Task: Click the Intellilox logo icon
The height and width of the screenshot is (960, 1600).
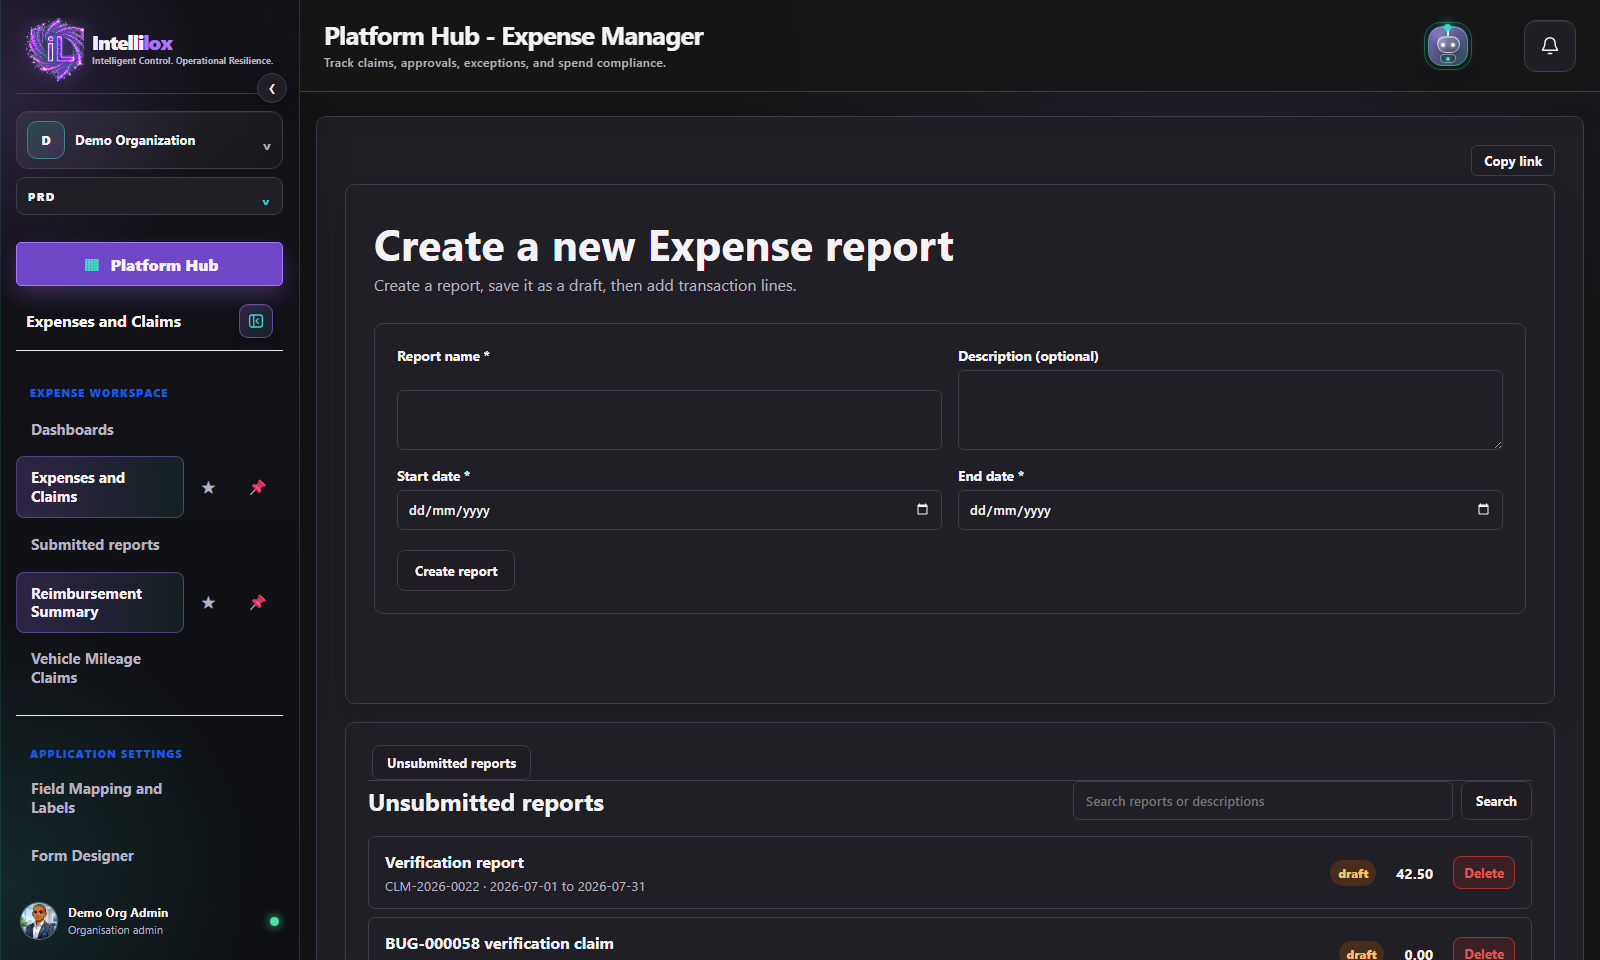Action: [x=55, y=48]
